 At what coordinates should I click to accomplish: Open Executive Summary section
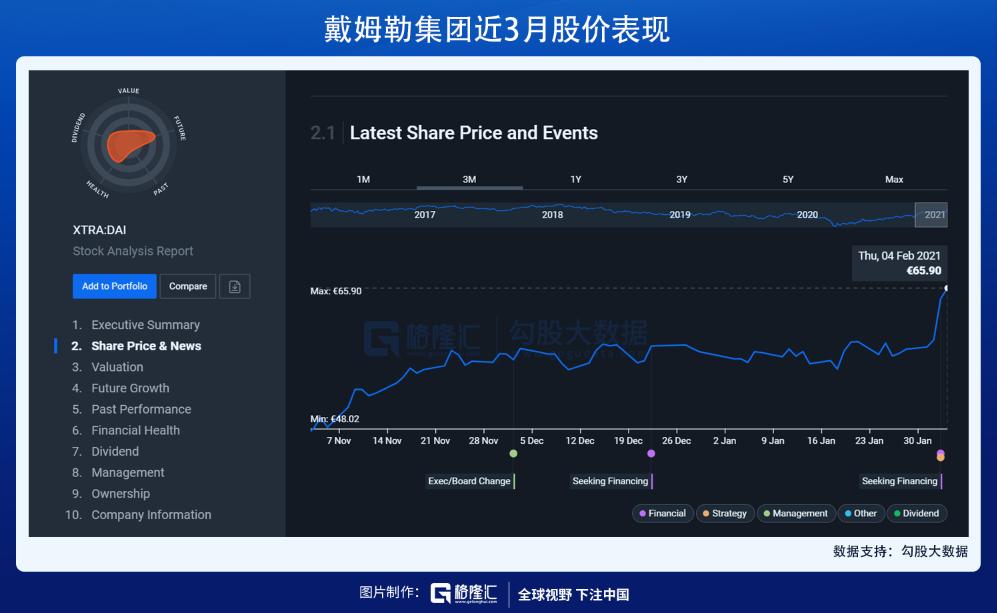[x=145, y=325]
